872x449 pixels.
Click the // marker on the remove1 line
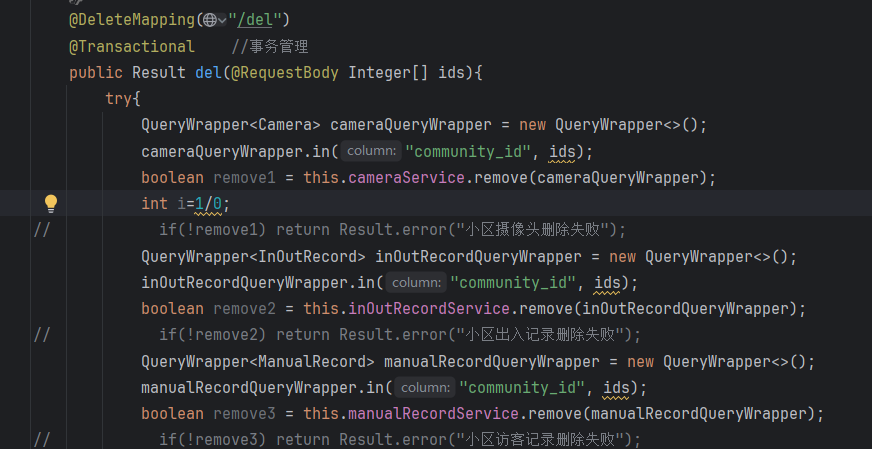[42, 230]
